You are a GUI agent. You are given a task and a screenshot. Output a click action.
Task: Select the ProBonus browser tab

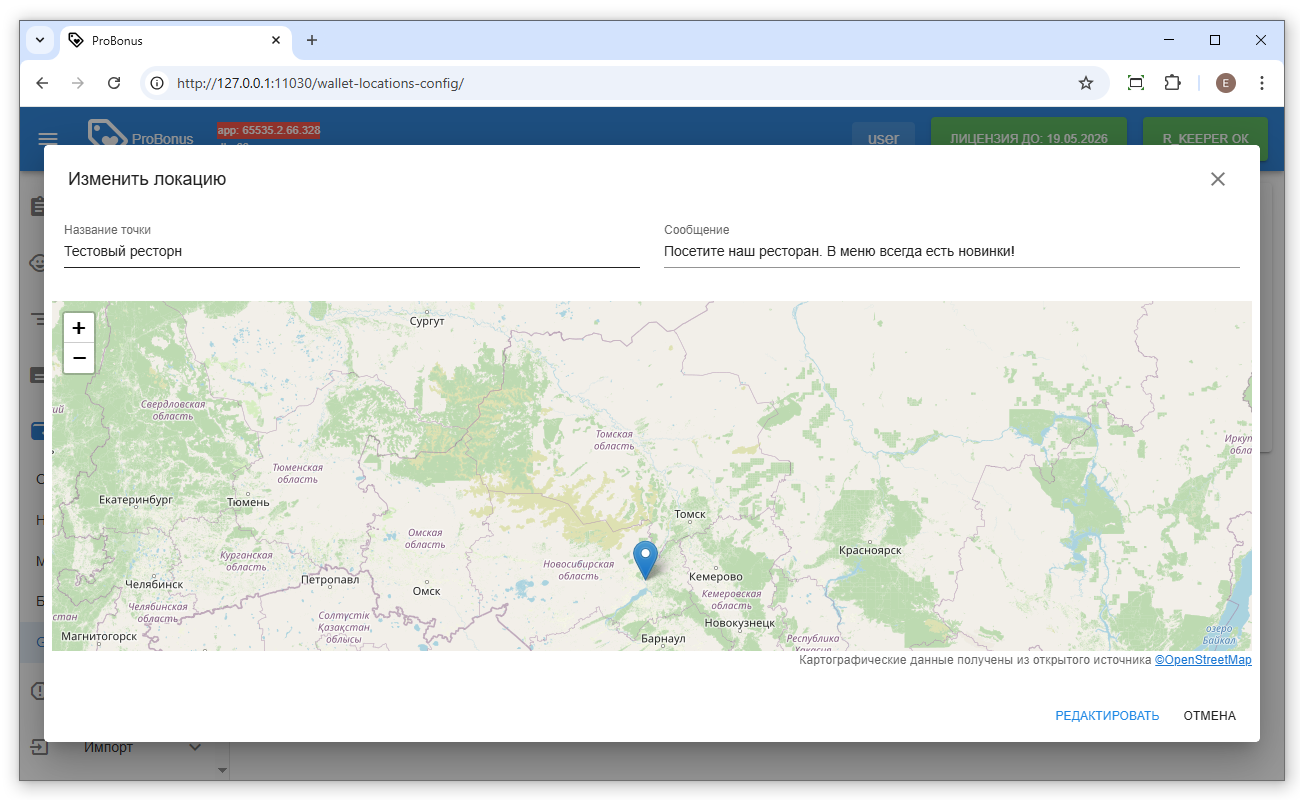170,40
